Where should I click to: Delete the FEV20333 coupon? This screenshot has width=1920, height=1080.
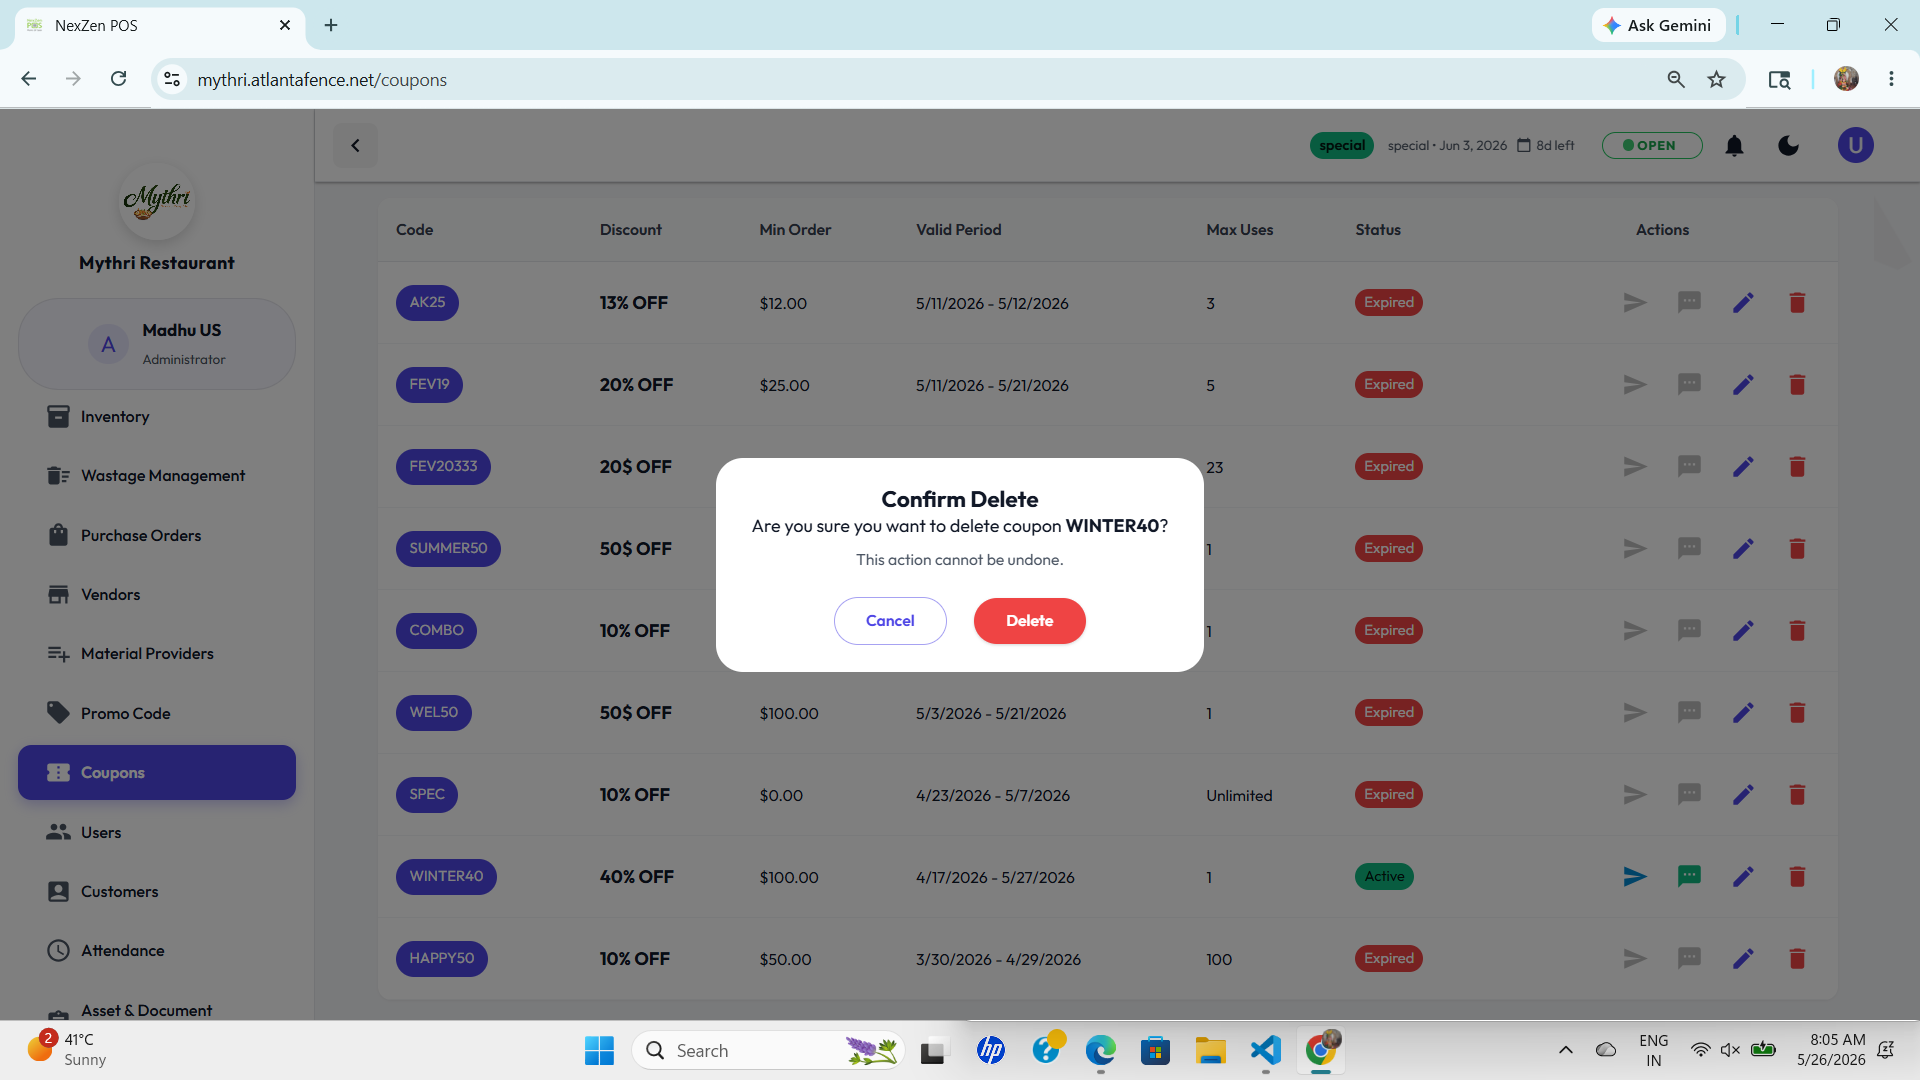(1797, 467)
